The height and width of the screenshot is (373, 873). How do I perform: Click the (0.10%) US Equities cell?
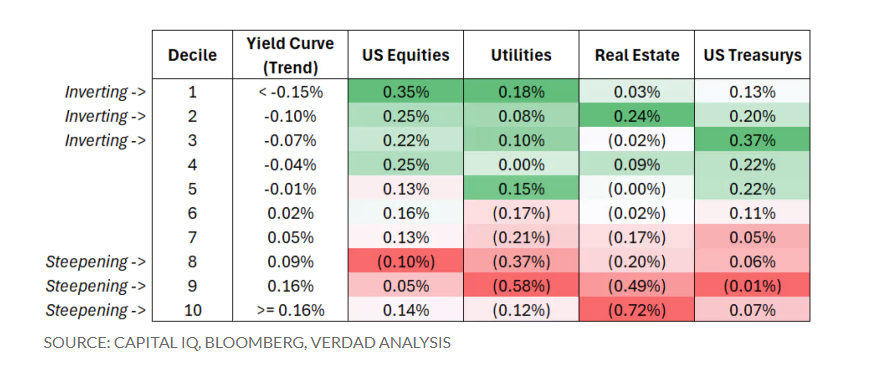click(406, 261)
